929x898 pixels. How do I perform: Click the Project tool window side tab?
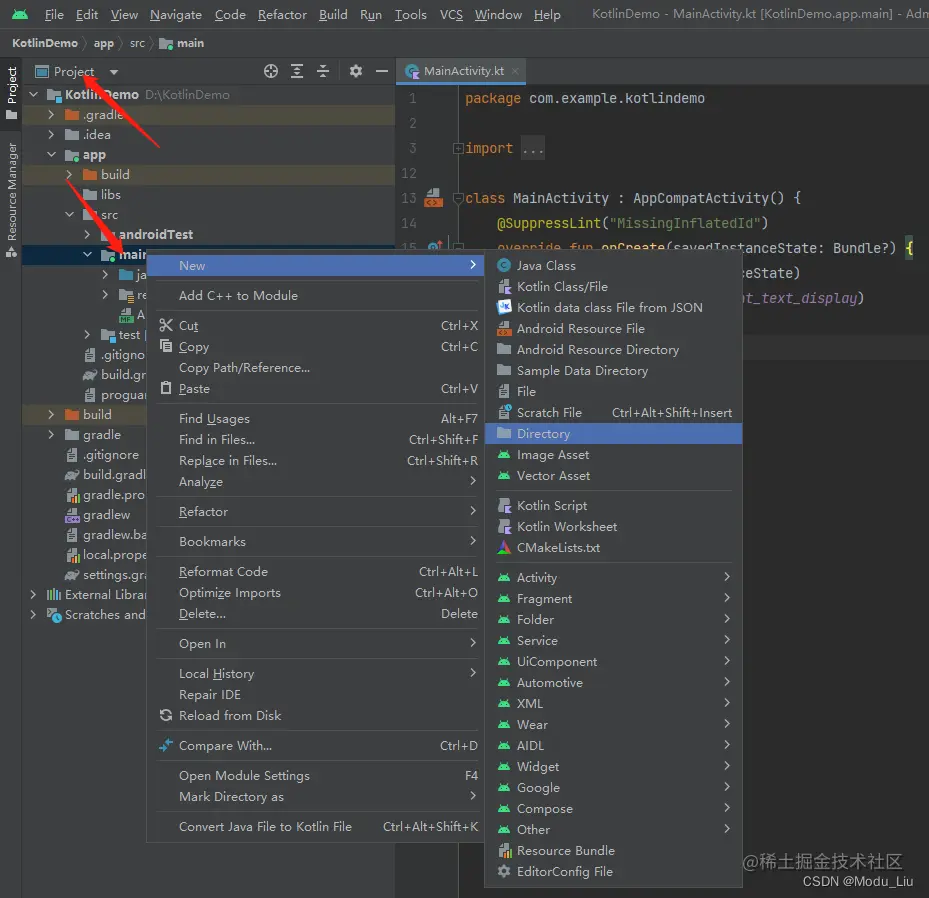(11, 92)
